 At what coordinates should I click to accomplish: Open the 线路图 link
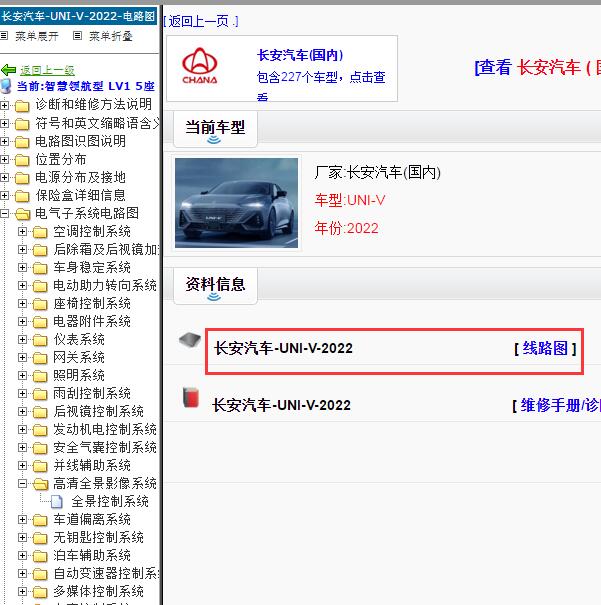click(545, 348)
